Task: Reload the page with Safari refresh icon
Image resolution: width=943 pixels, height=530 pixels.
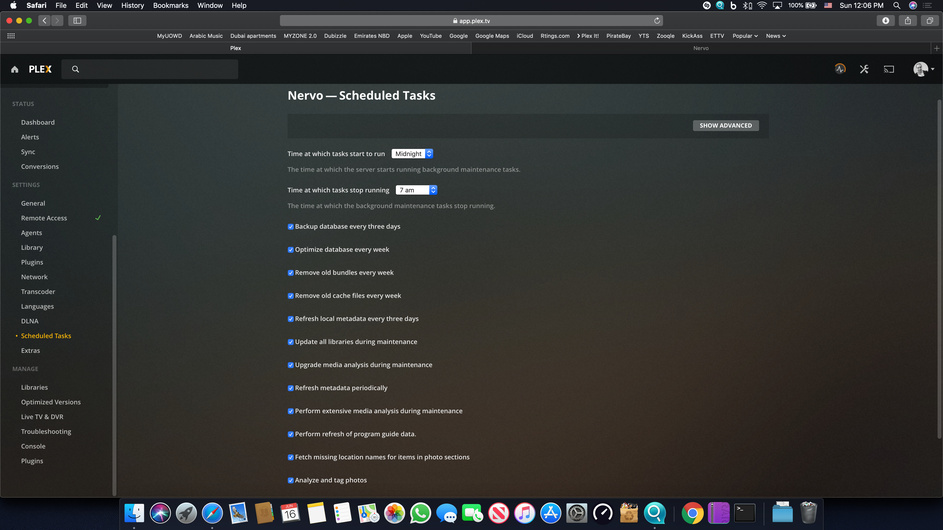Action: click(657, 20)
